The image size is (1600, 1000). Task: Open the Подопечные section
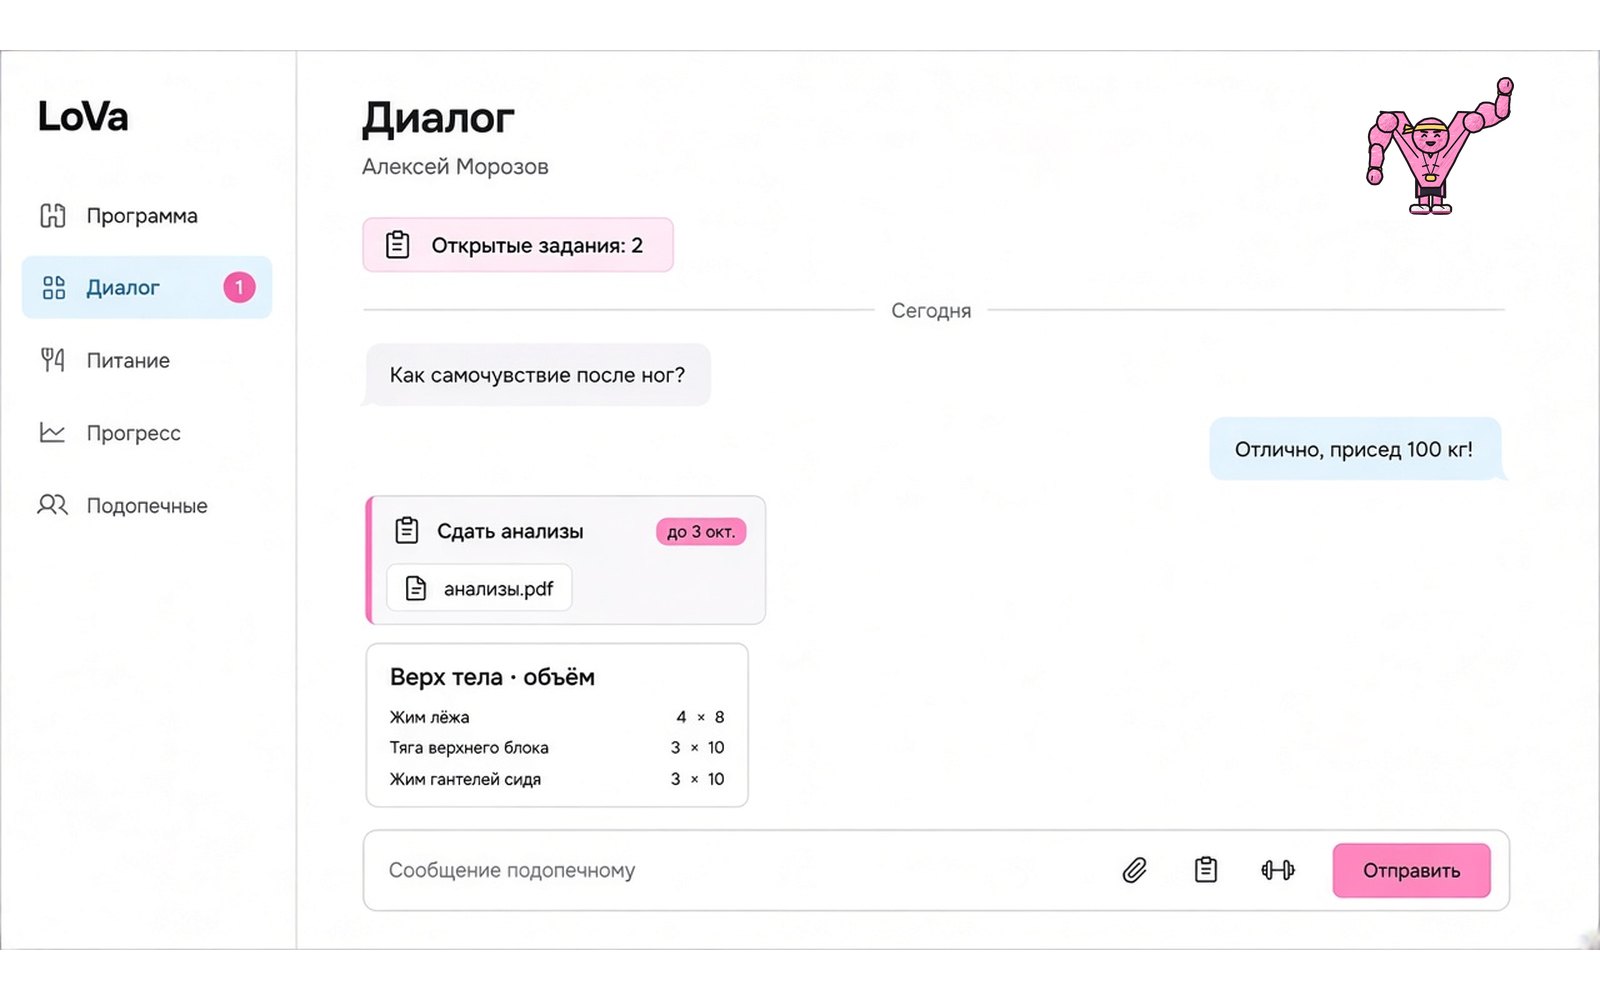tap(147, 505)
